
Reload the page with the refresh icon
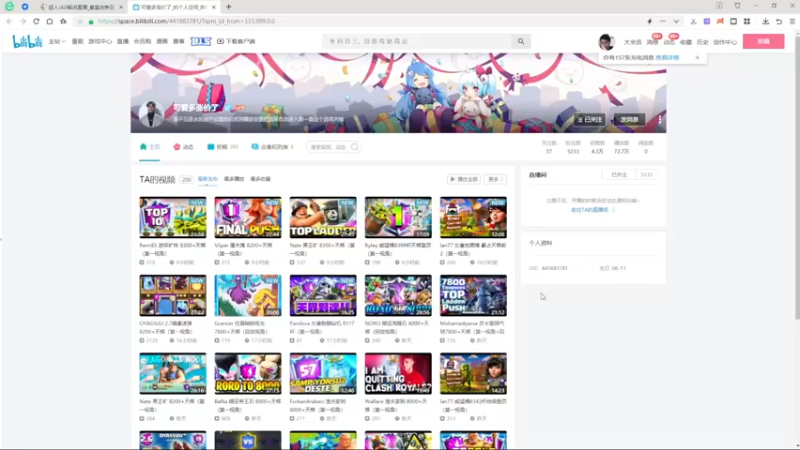pyautogui.click(x=36, y=21)
